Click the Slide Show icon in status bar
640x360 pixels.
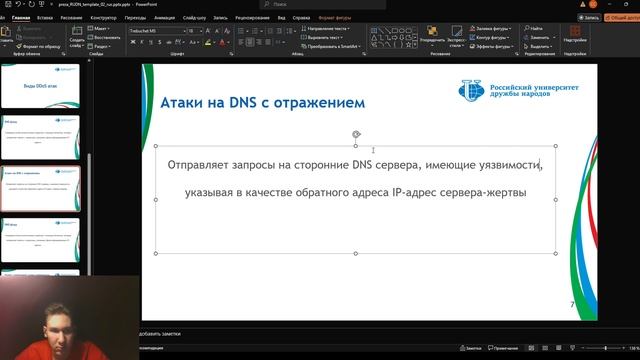(x=573, y=348)
